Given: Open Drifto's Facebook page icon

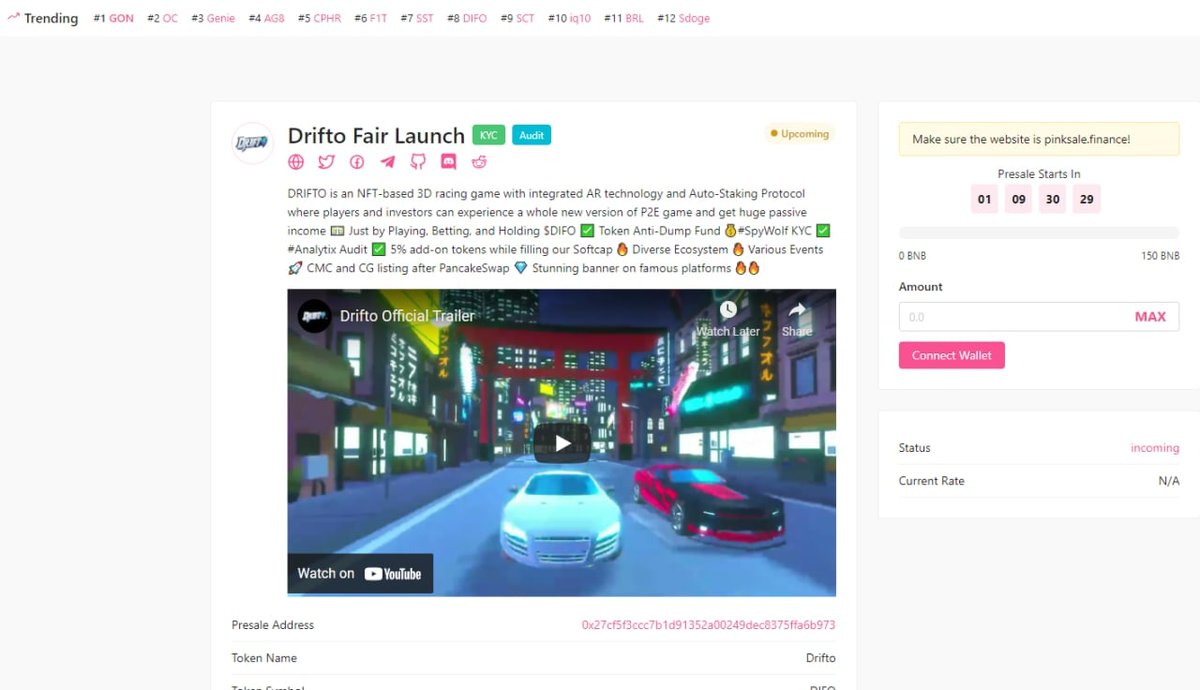Looking at the screenshot, I should [357, 162].
